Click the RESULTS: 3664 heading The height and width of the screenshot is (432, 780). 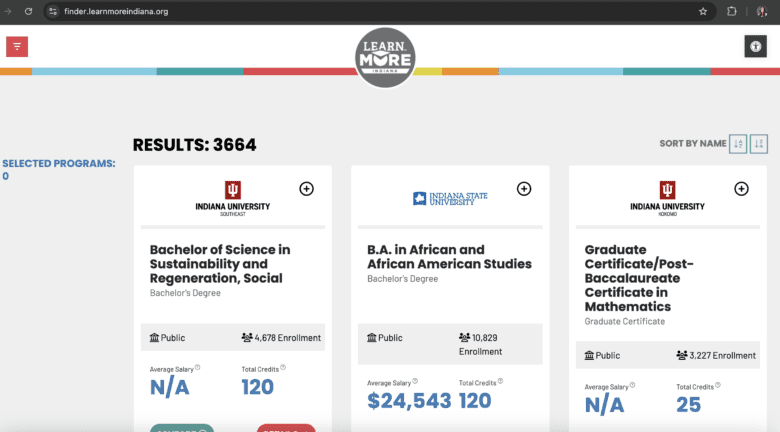(195, 145)
